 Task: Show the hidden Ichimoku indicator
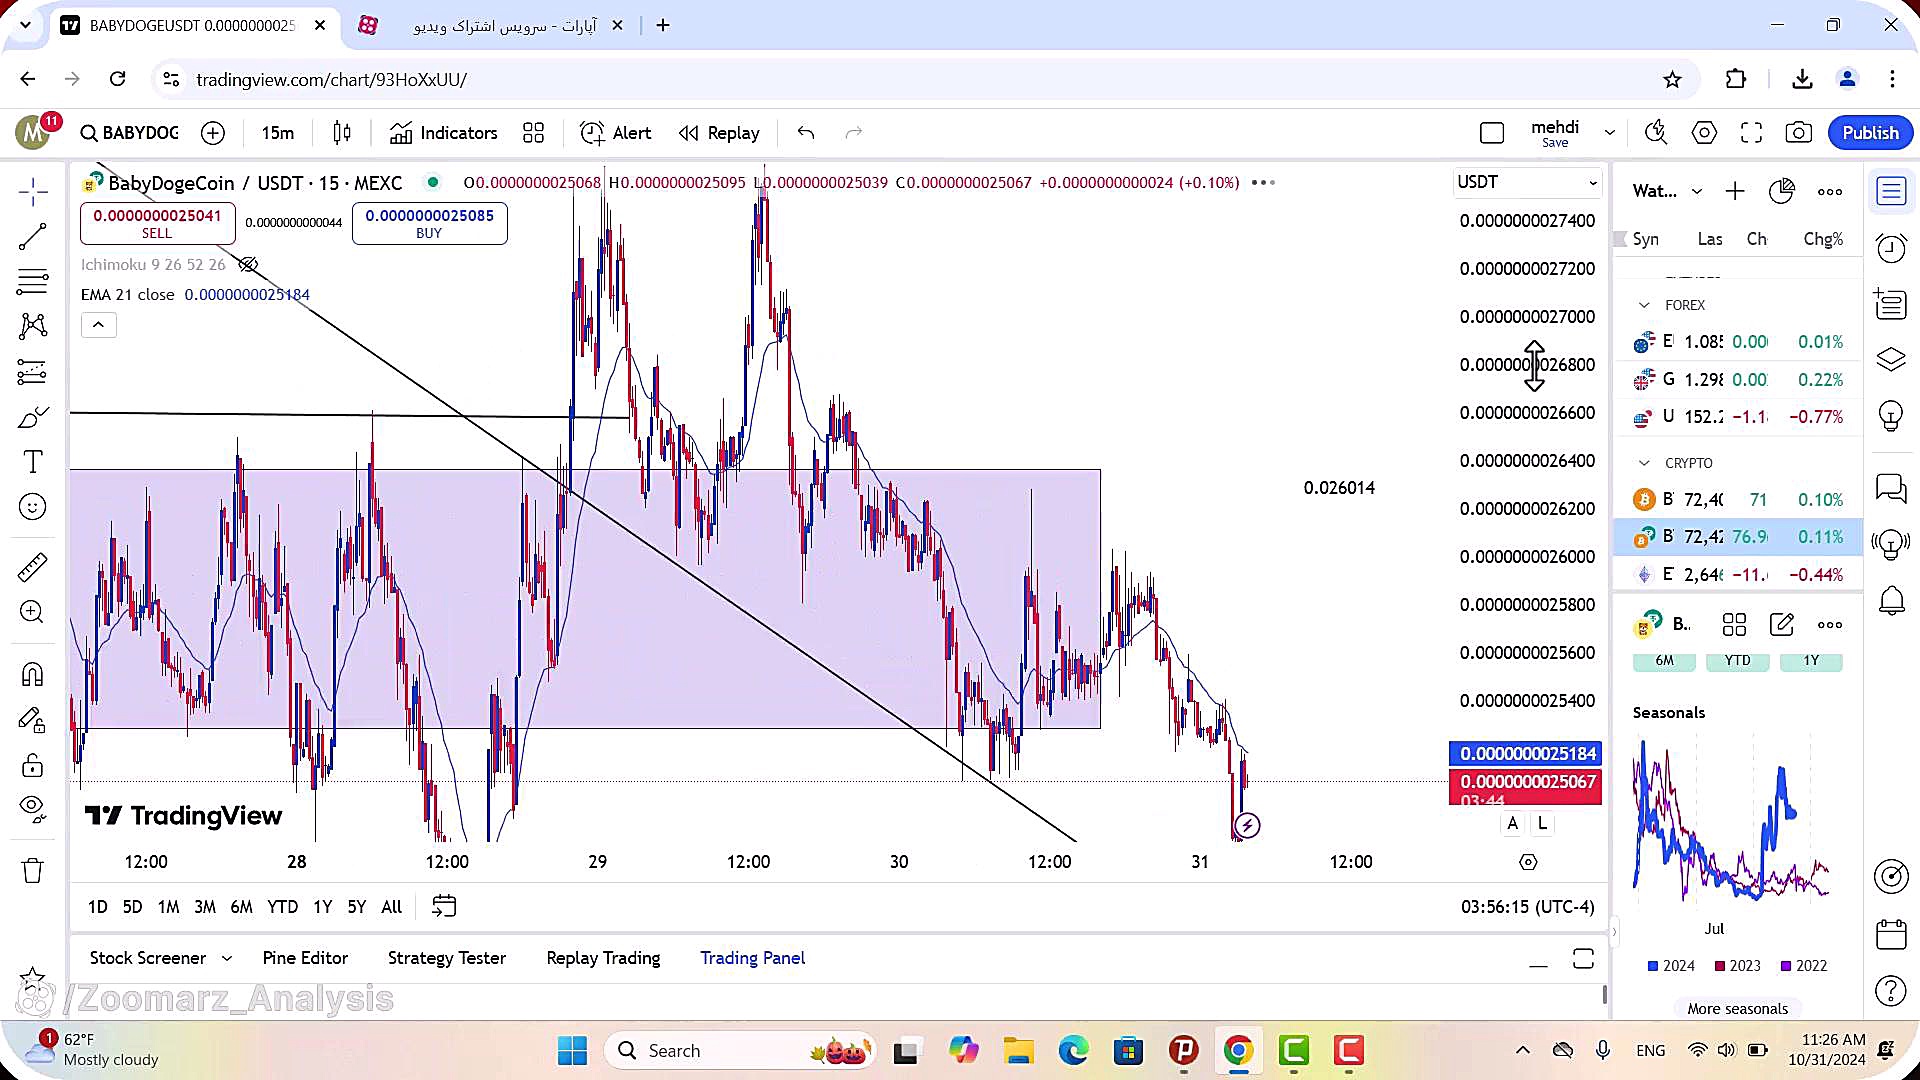(248, 265)
